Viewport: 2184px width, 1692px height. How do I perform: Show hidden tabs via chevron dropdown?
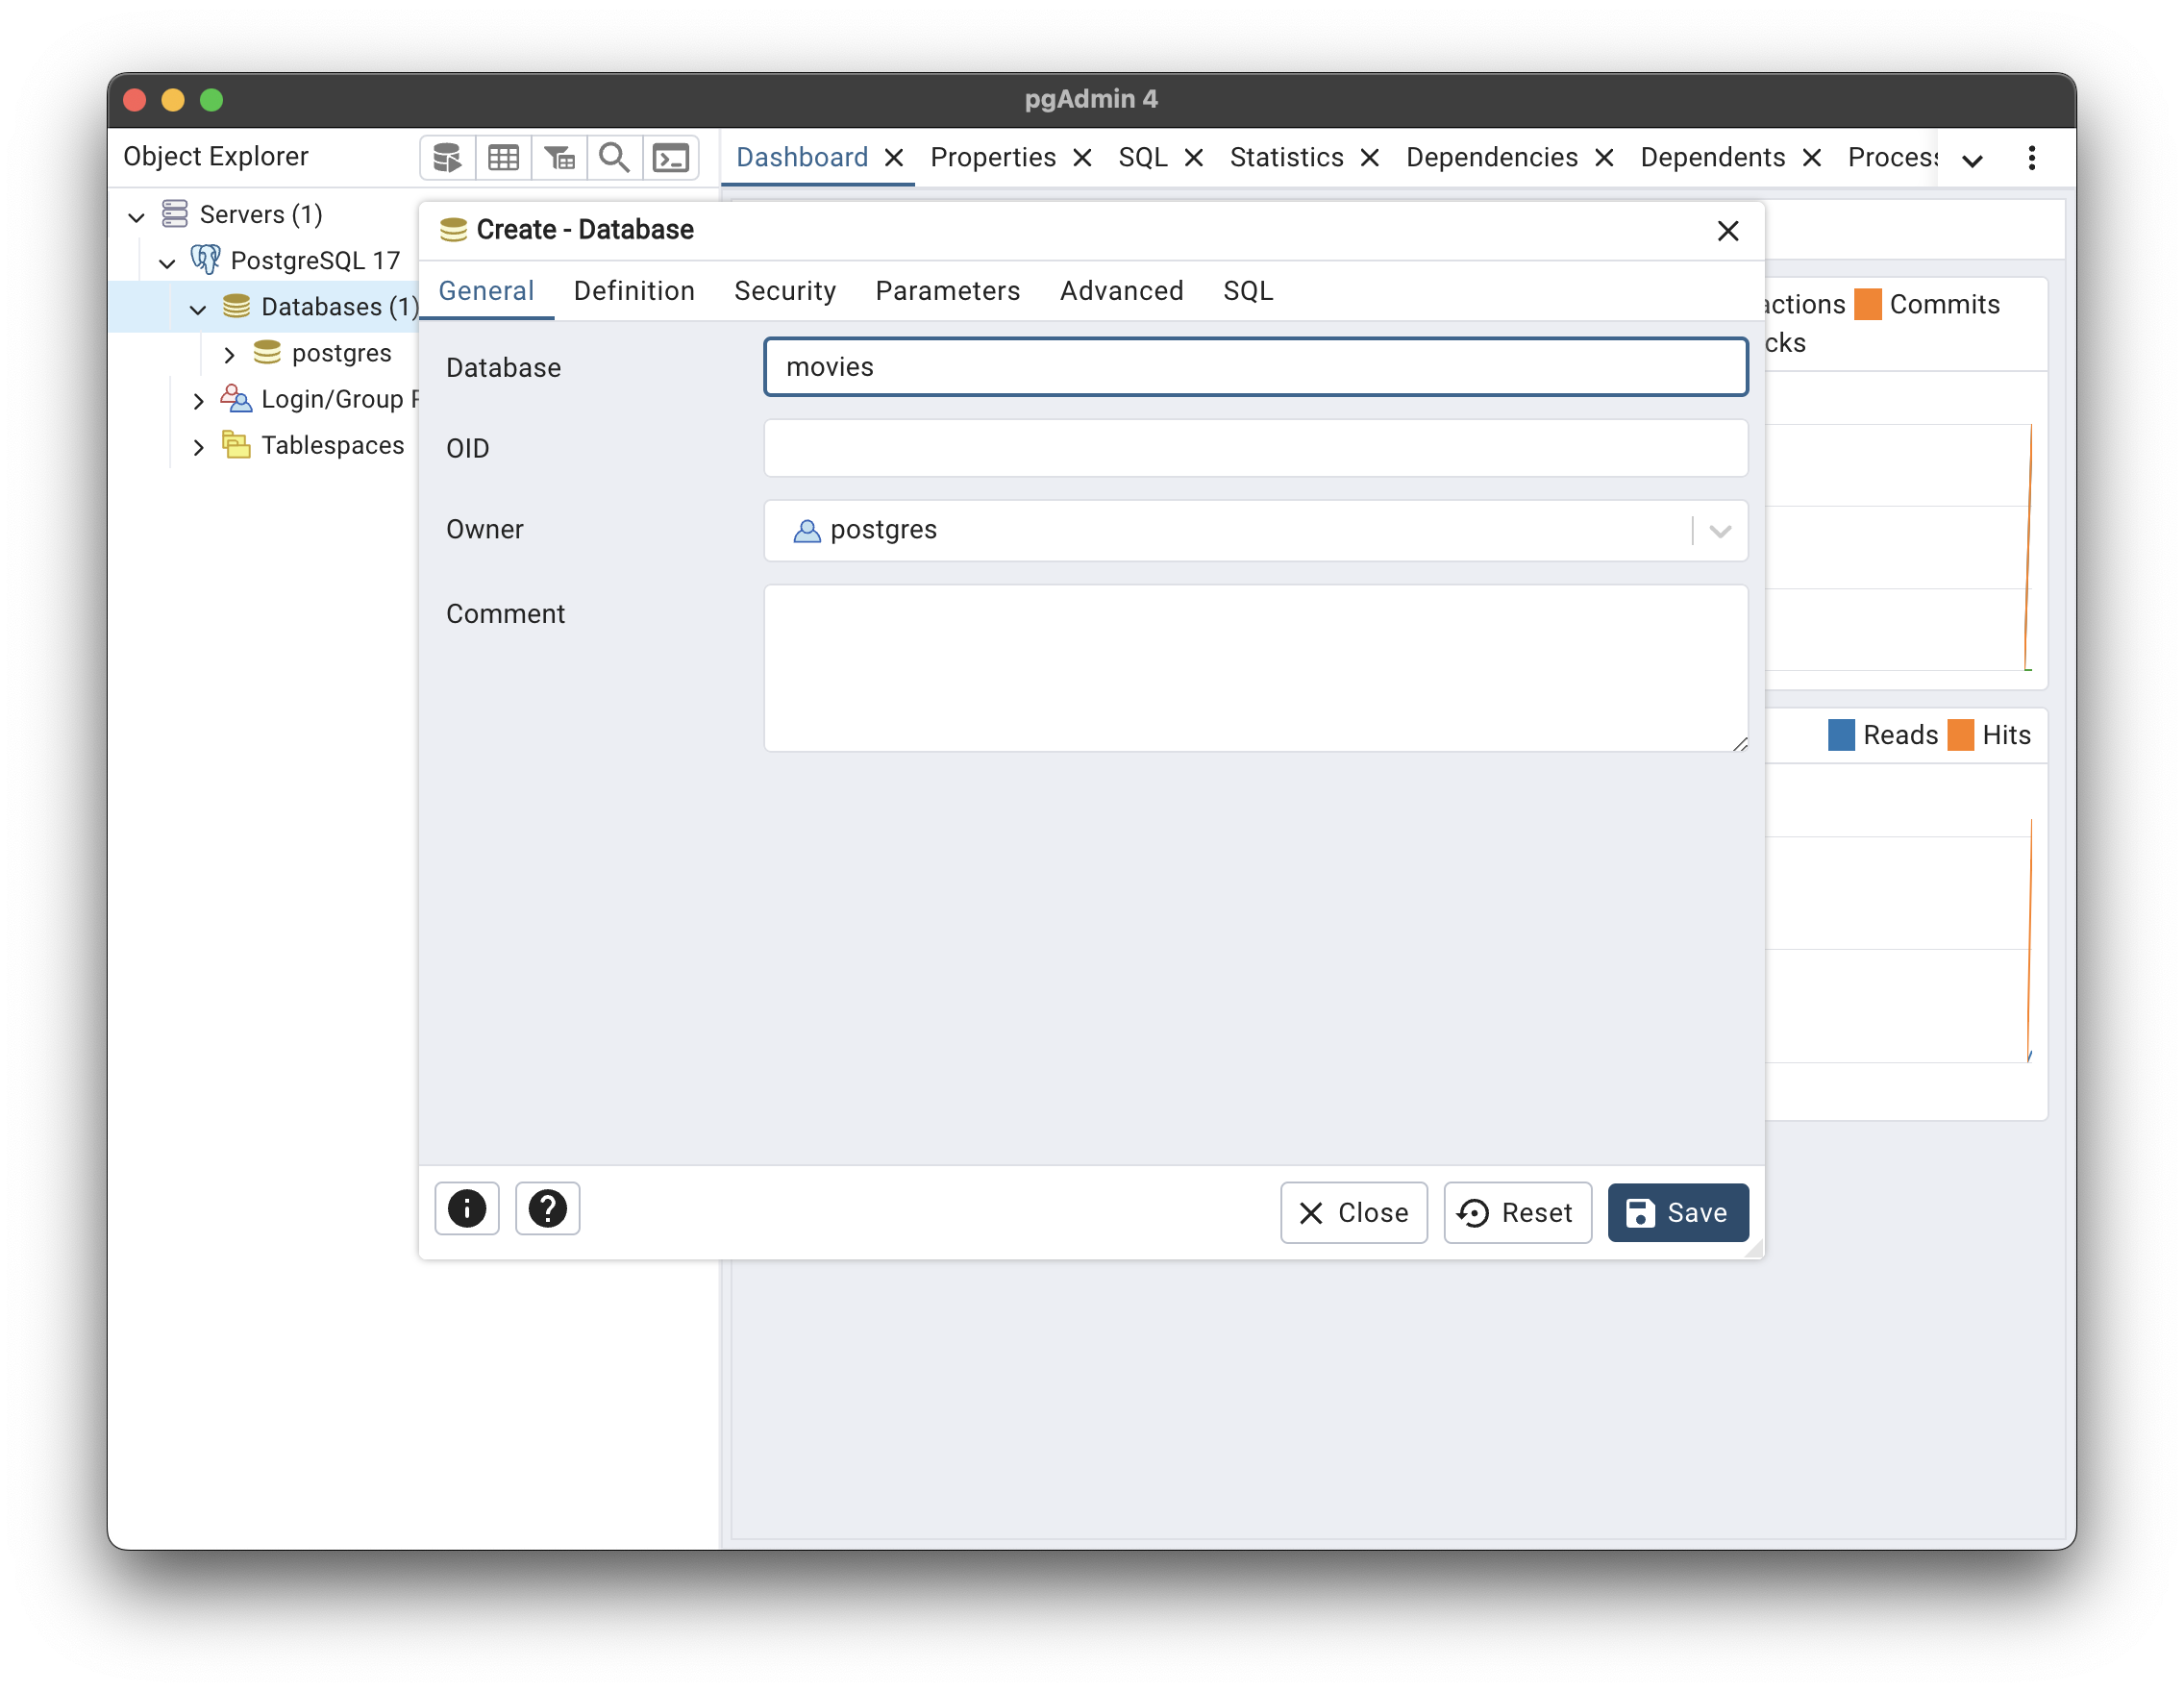tap(1972, 160)
